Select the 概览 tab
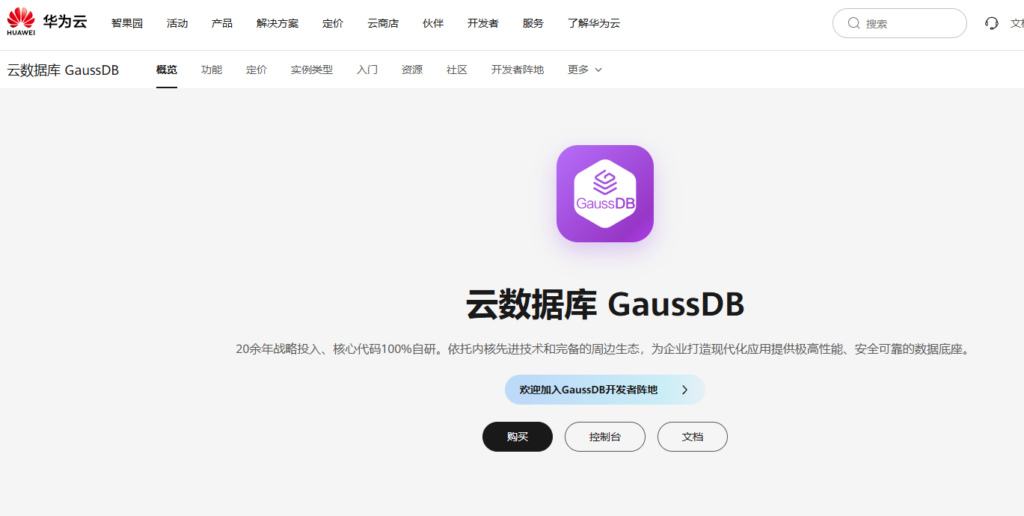Screen dimensions: 1024x516 coord(167,70)
